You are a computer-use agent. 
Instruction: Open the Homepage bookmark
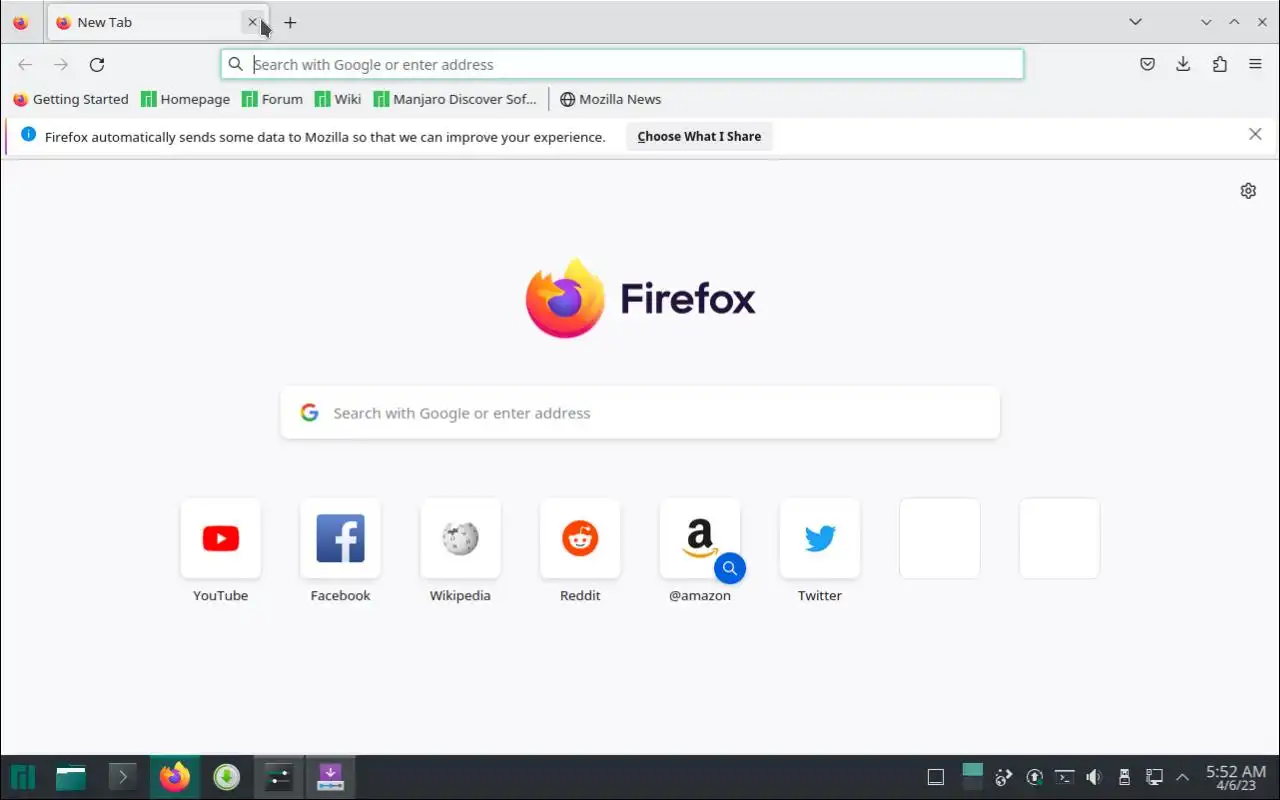pyautogui.click(x=186, y=99)
